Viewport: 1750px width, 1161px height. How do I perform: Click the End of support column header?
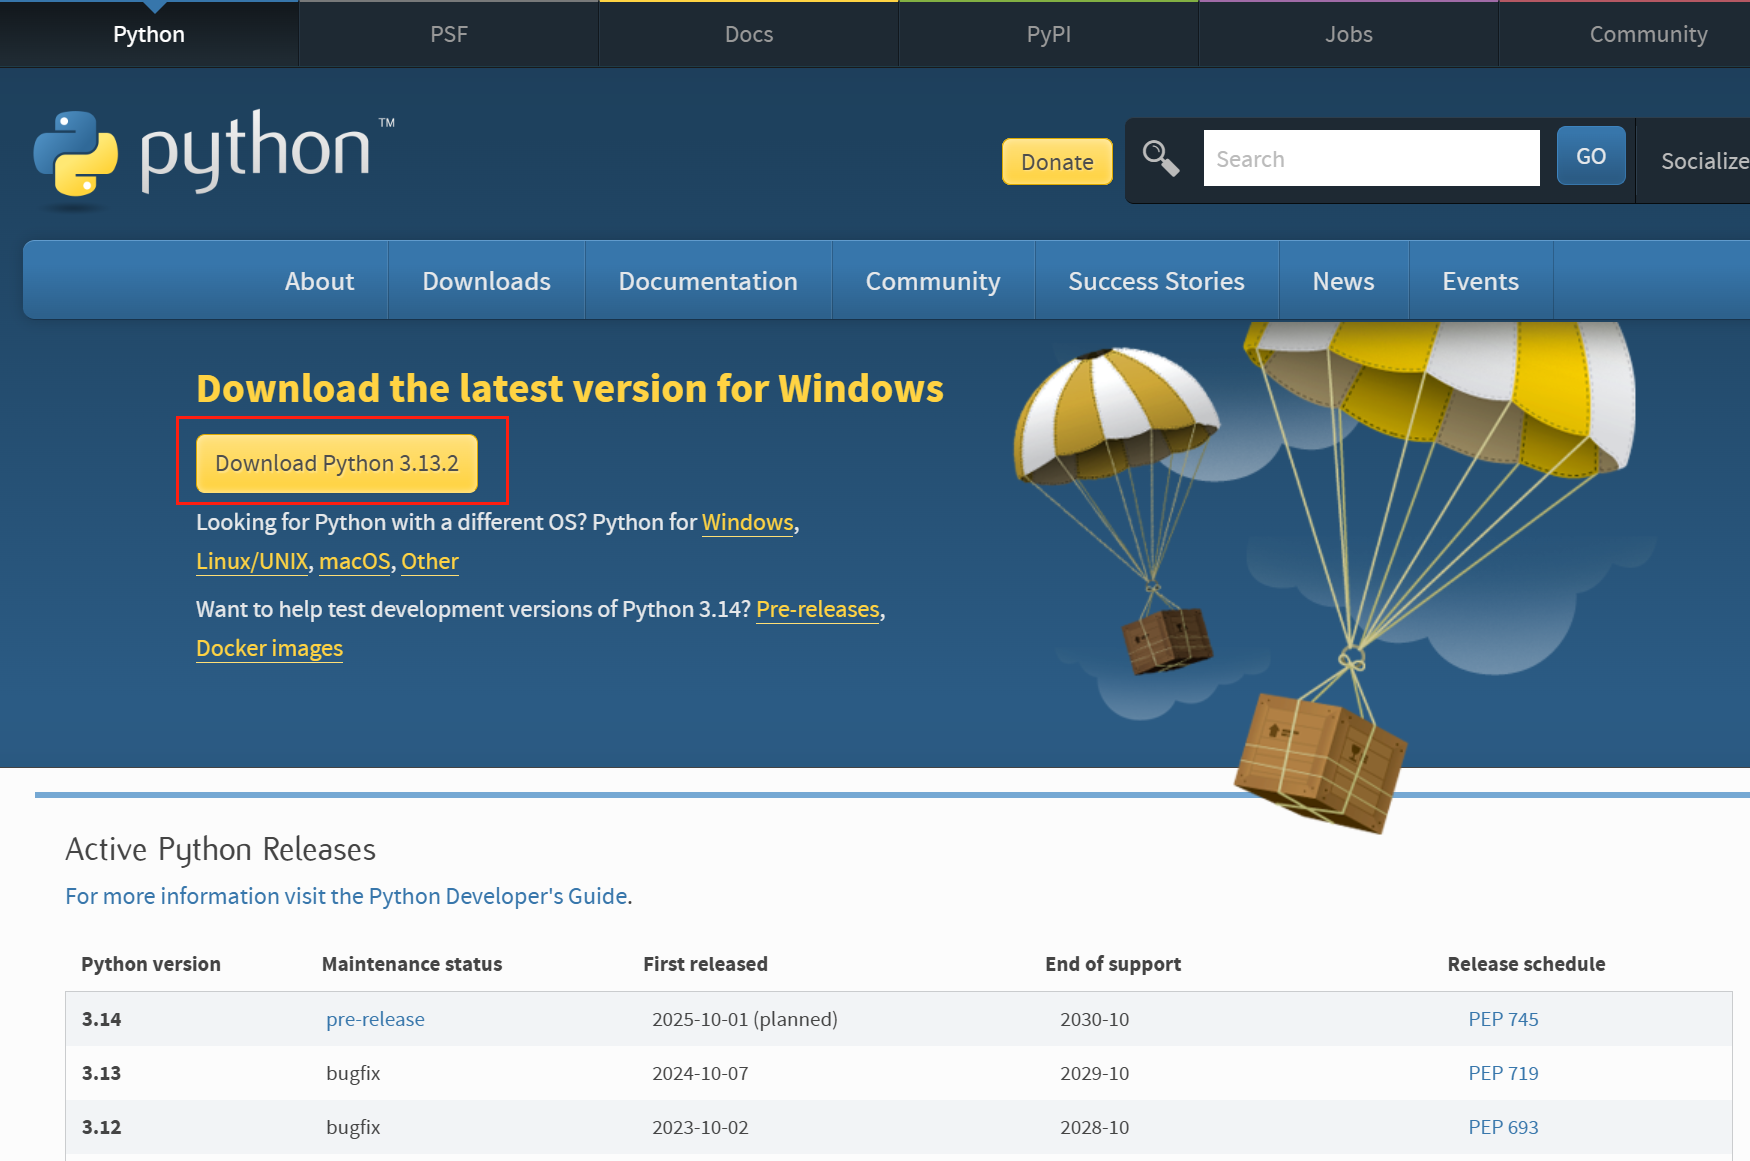coord(1113,964)
